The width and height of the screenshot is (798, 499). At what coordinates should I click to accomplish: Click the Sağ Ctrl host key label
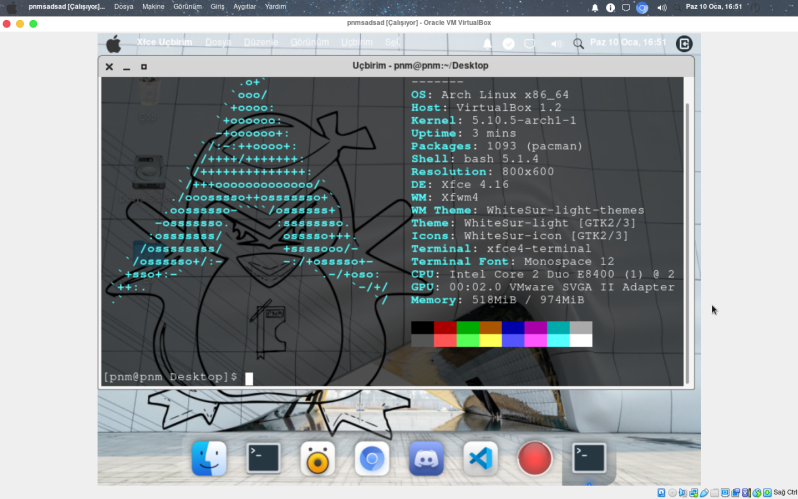(785, 492)
